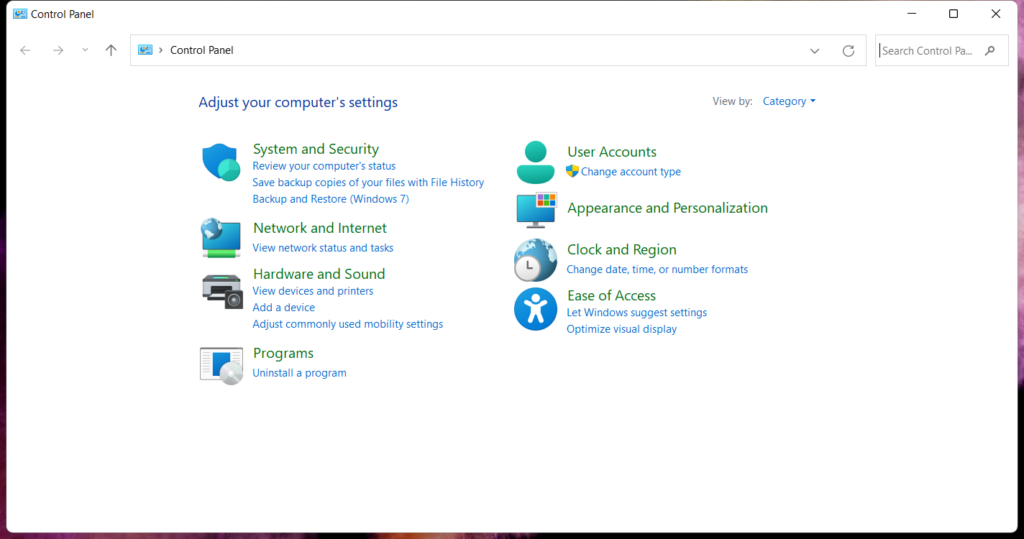Click the search magnifier icon
Screen dimensions: 1024x539
[x=990, y=50]
